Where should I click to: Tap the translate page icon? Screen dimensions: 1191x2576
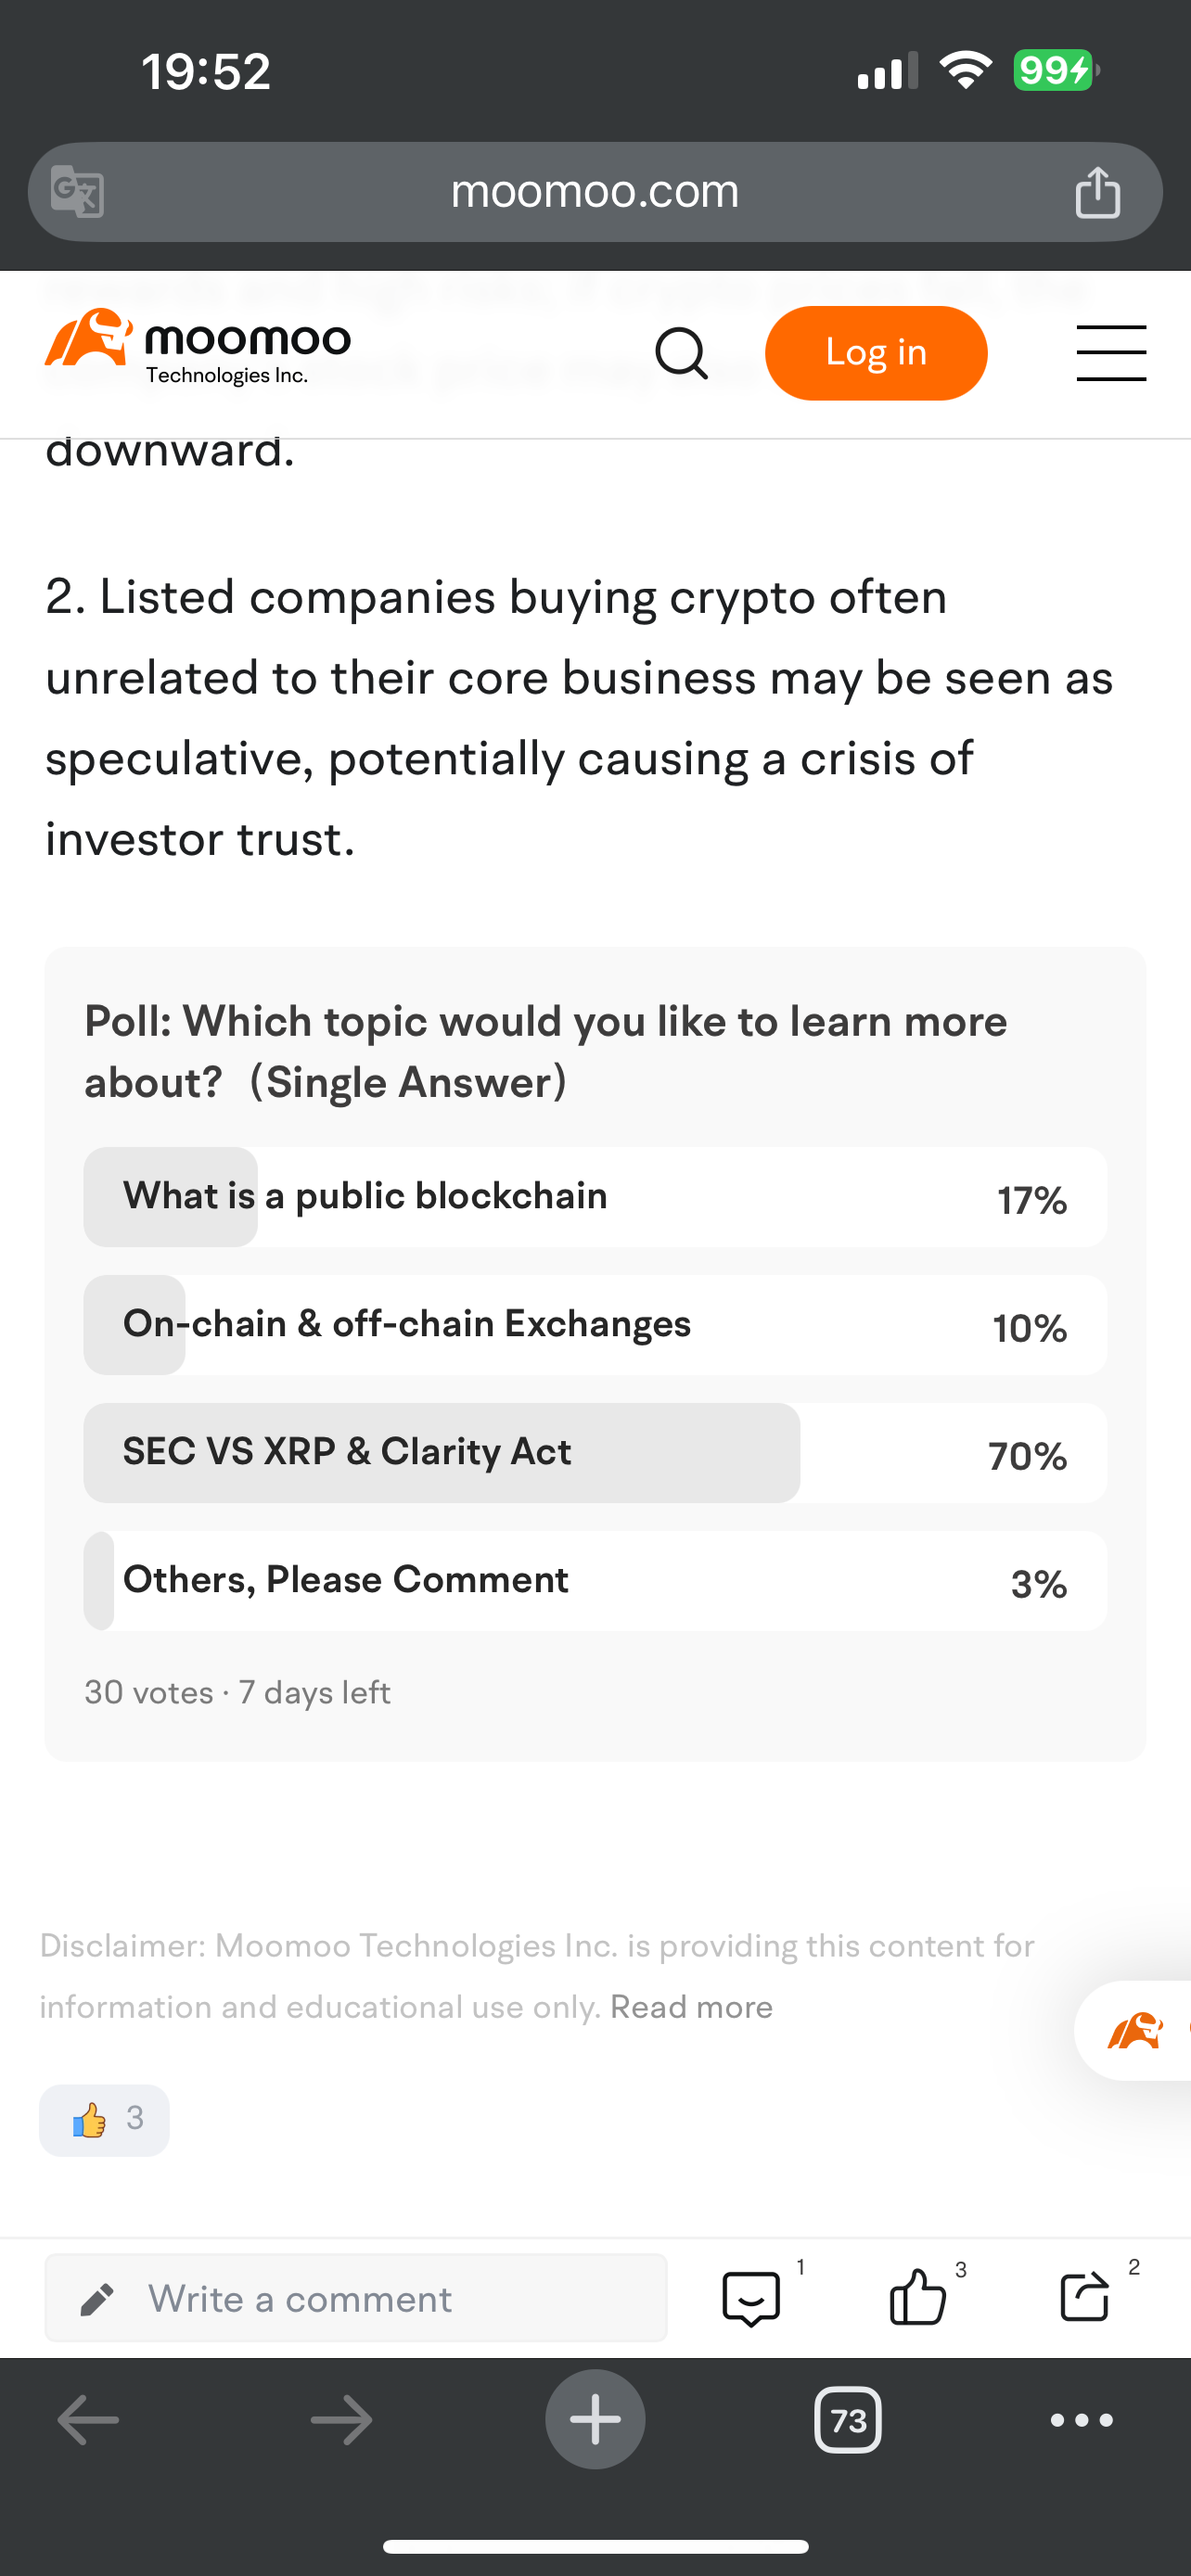pos(78,191)
